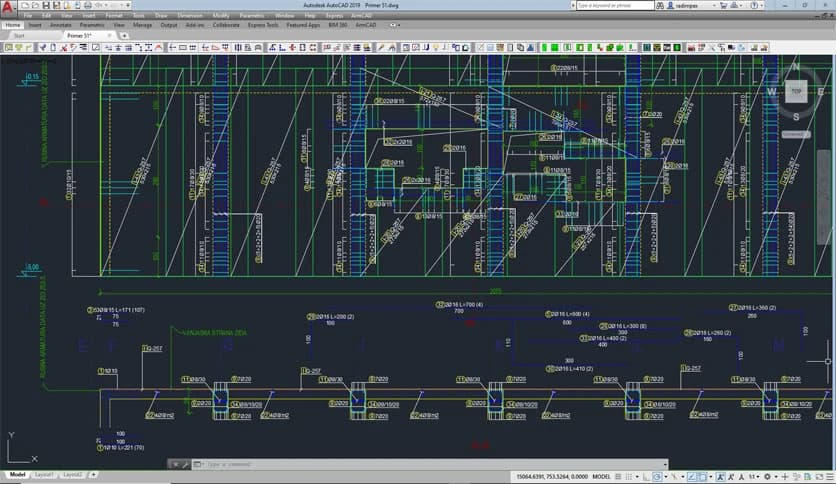Open the Dimension menu
This screenshot has width=836, height=484.
coord(188,16)
